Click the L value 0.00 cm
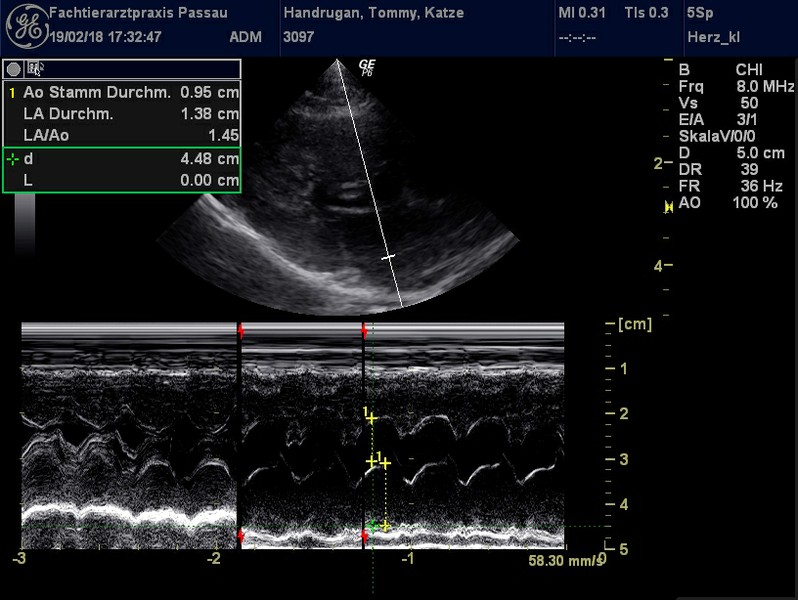 pyautogui.click(x=209, y=180)
